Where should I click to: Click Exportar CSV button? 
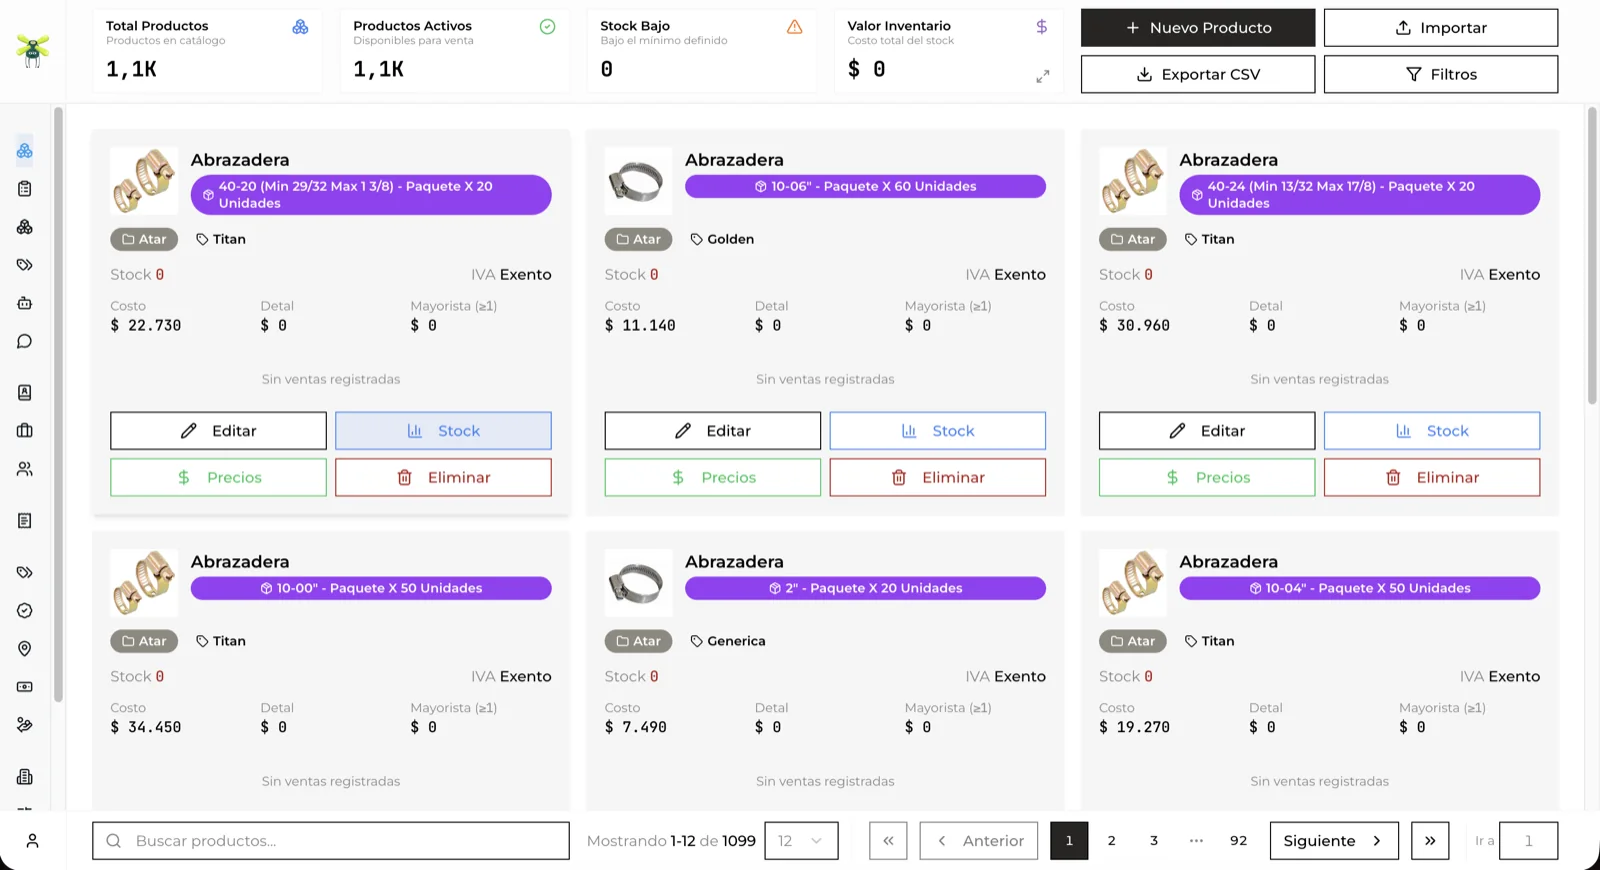coord(1197,74)
